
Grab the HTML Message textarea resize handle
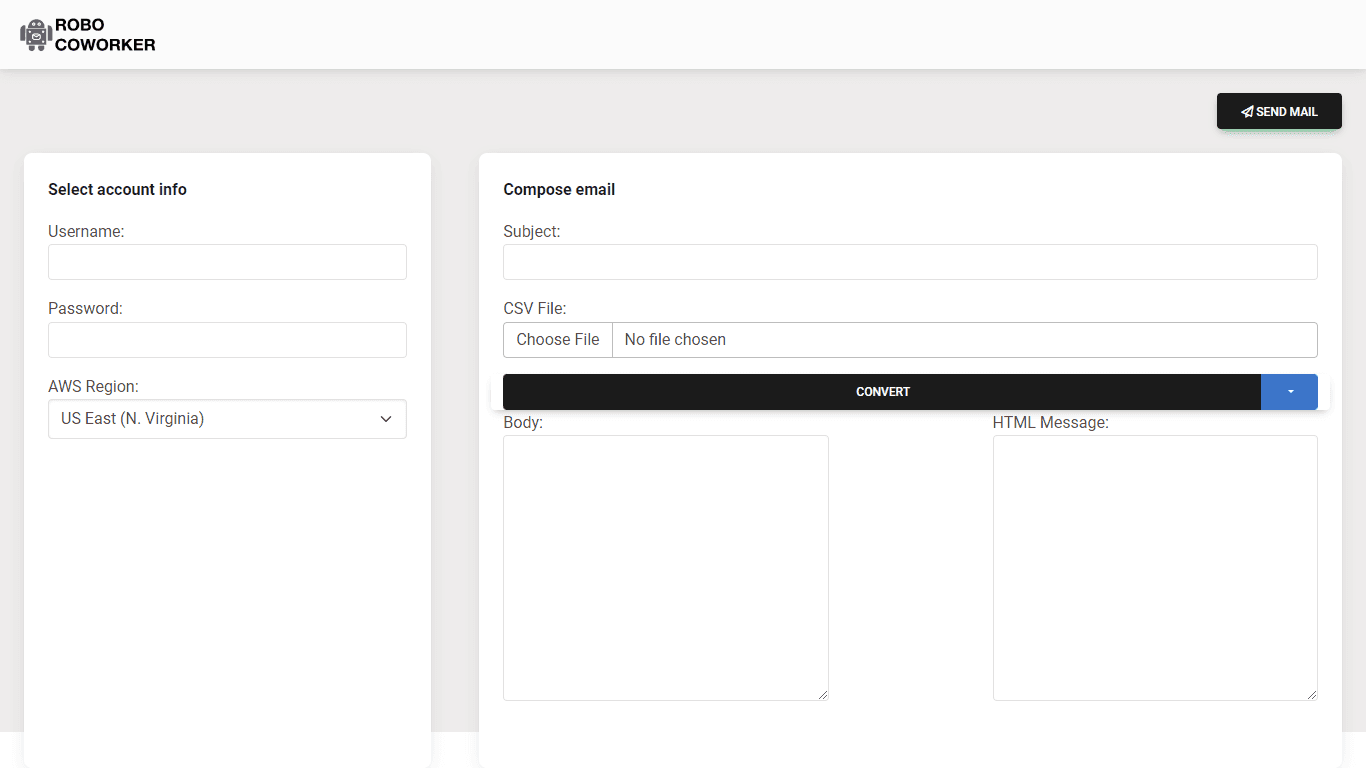1312,695
